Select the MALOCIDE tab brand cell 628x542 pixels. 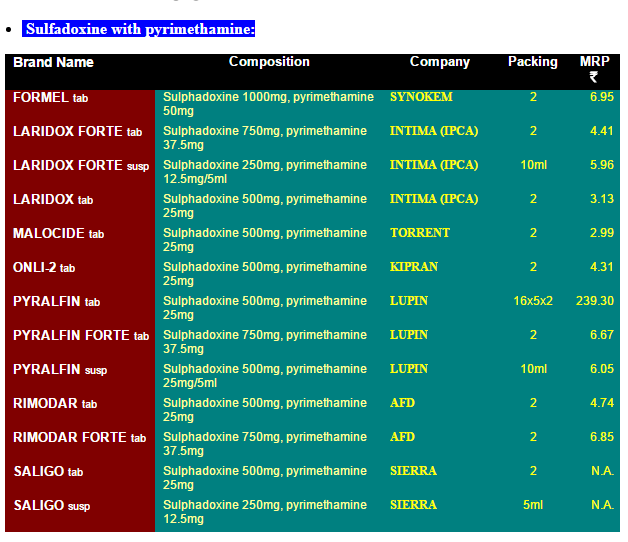pyautogui.click(x=58, y=234)
